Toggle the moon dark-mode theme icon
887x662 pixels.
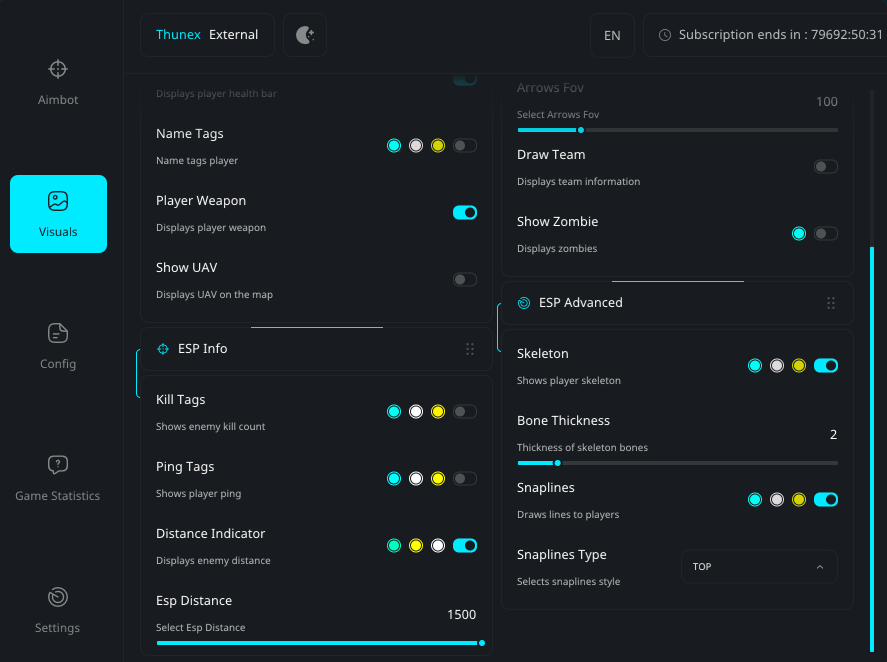tap(305, 35)
